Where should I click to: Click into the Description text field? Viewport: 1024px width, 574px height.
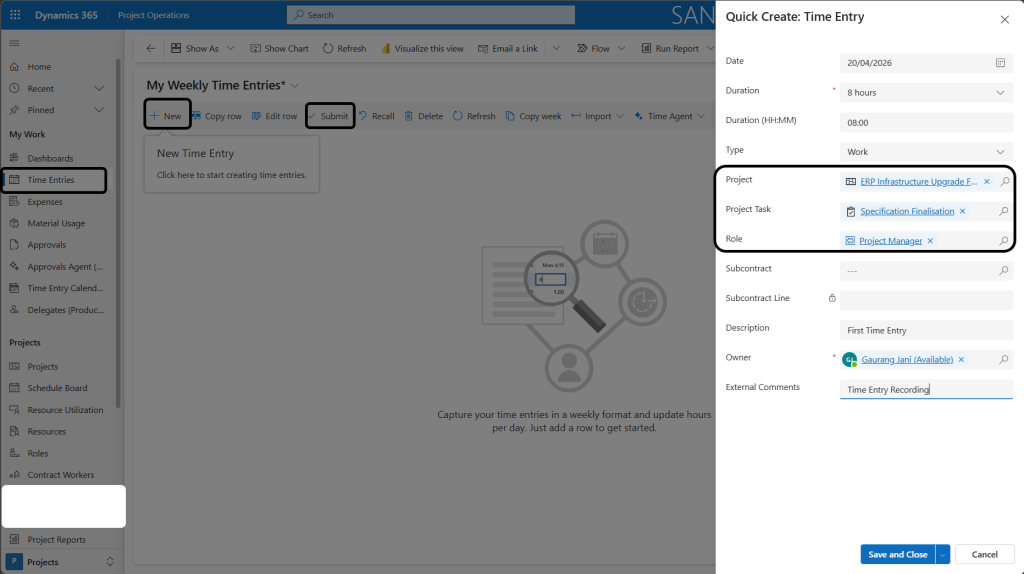click(x=926, y=330)
